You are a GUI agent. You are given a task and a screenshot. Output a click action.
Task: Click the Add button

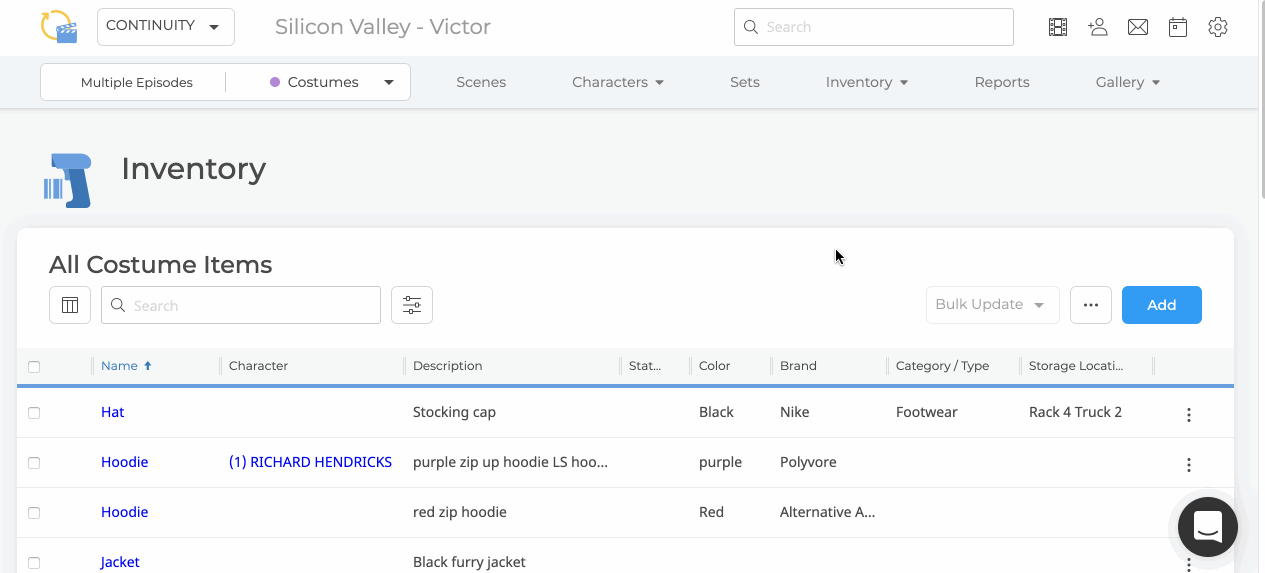[1162, 305]
